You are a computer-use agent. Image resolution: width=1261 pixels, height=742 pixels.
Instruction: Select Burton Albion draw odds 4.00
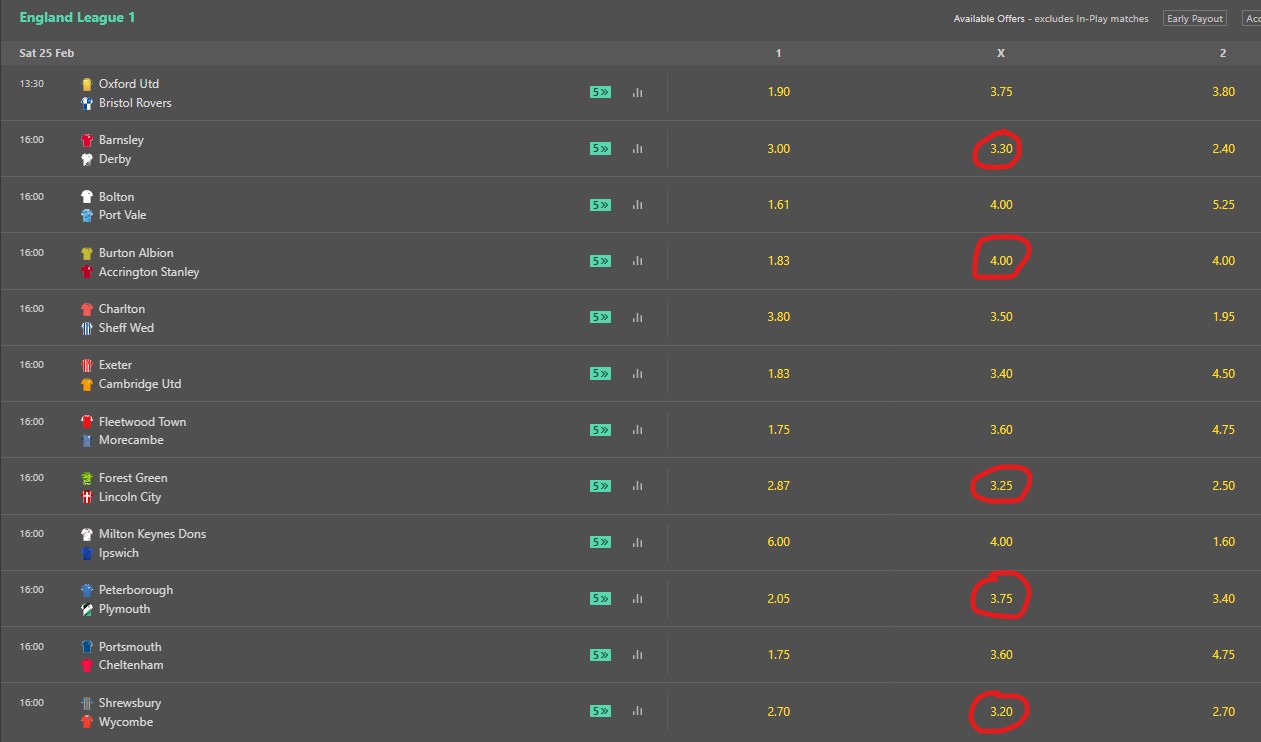coord(1001,261)
